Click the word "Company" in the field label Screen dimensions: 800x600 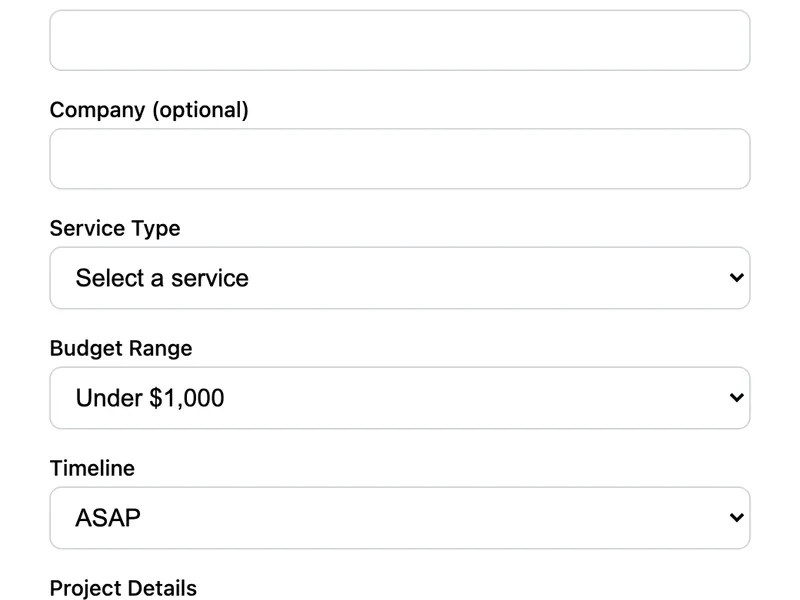[97, 110]
